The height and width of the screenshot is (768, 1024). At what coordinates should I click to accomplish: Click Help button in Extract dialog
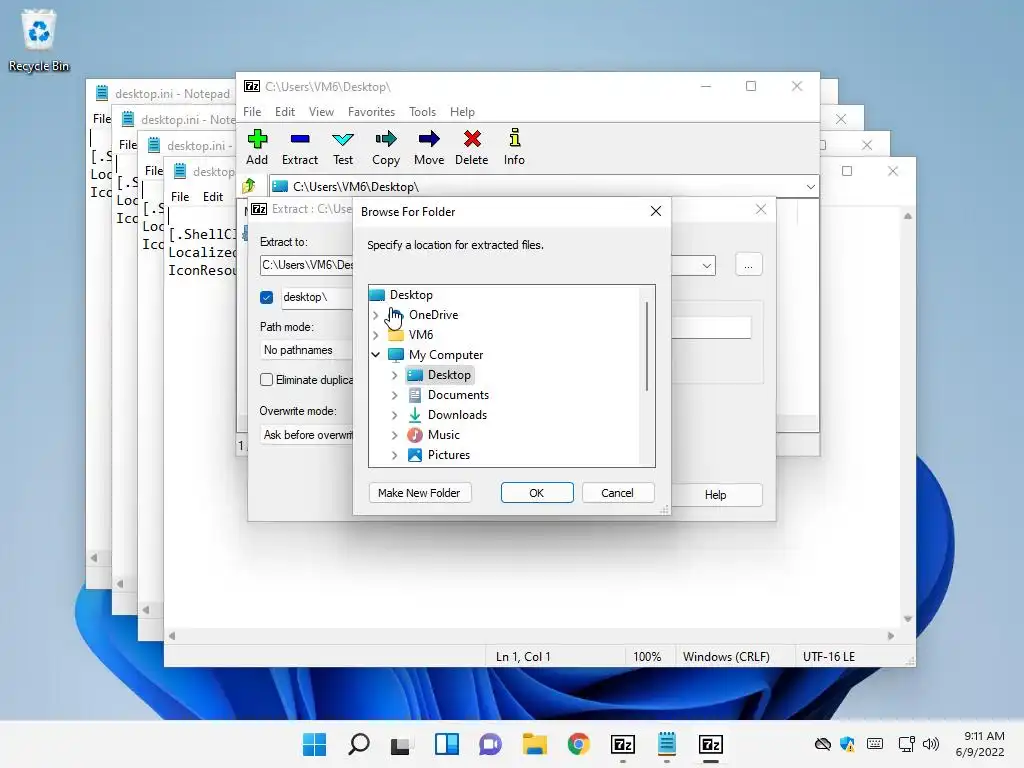pos(716,494)
